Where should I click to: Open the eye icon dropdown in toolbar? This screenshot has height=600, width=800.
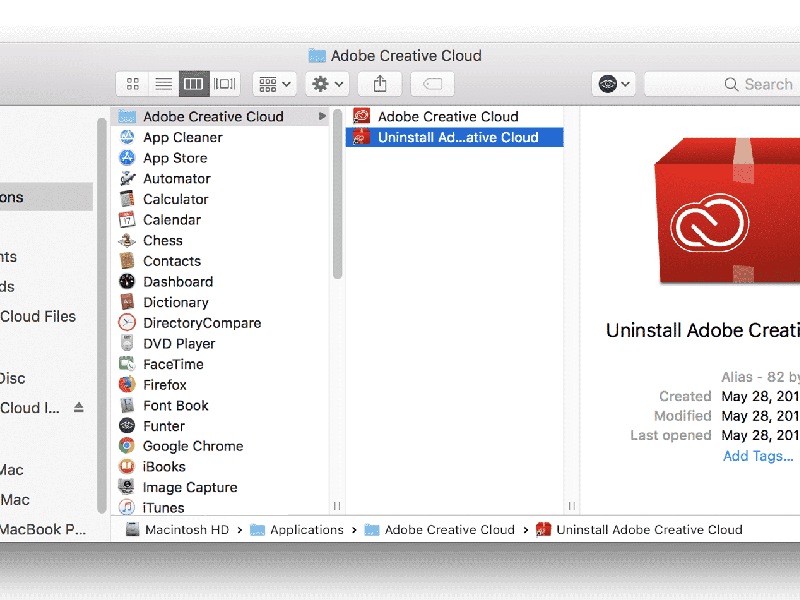click(x=614, y=84)
